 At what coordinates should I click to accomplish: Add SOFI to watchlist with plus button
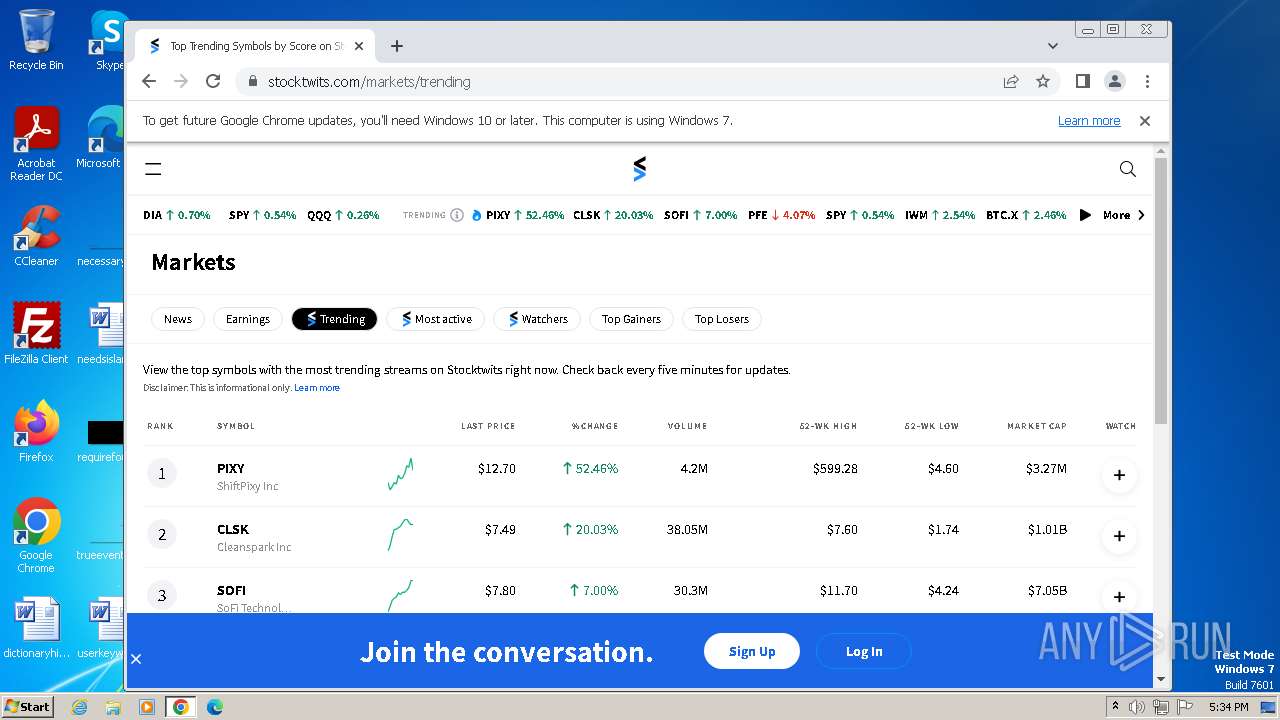click(x=1119, y=597)
